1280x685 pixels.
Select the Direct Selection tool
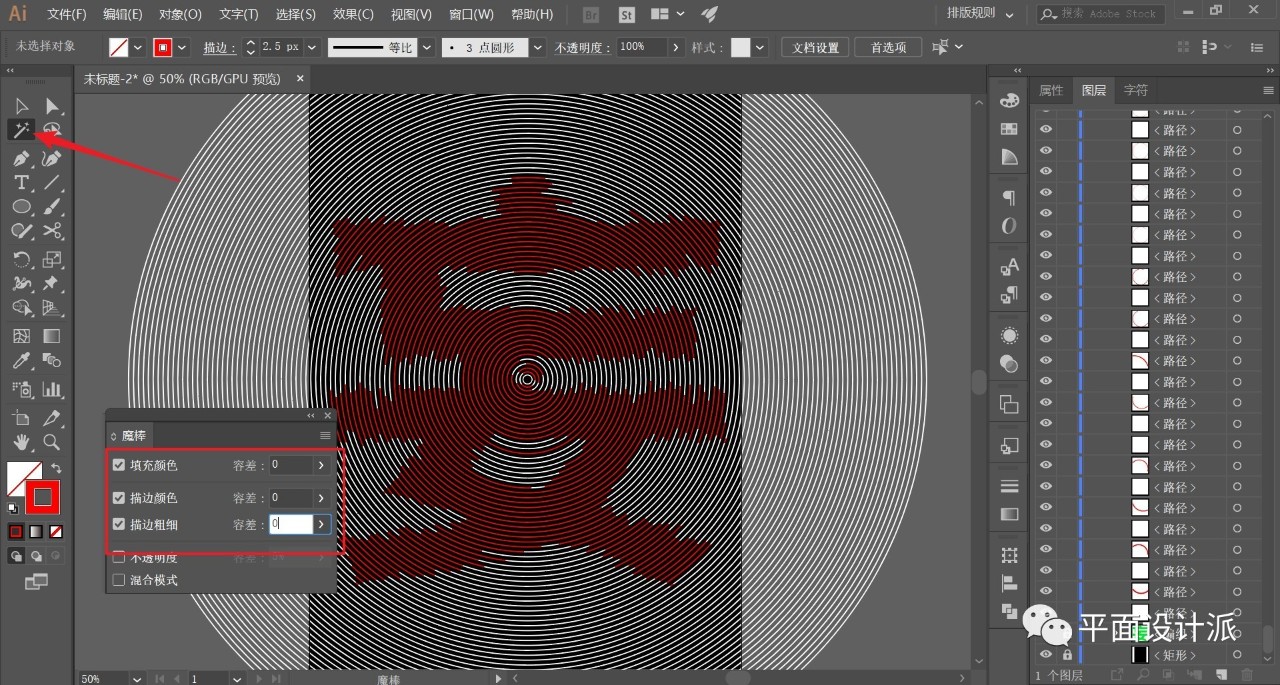52,106
